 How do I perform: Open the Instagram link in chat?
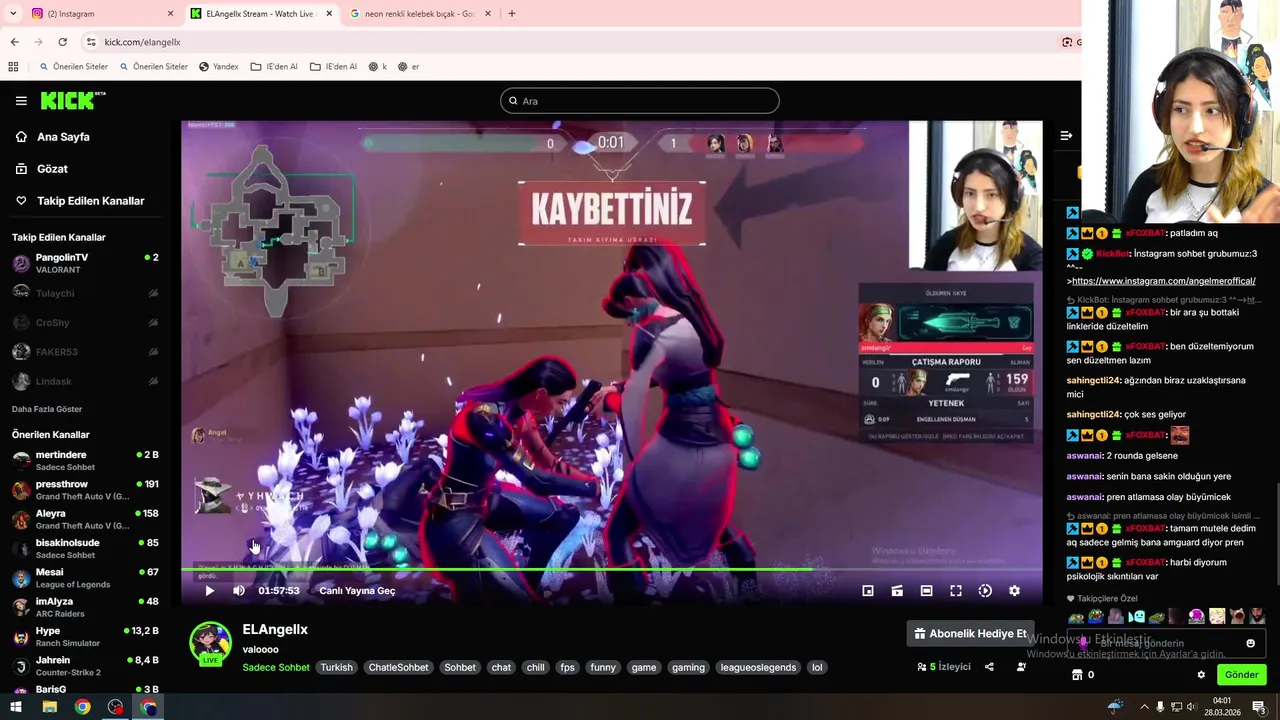[1163, 281]
